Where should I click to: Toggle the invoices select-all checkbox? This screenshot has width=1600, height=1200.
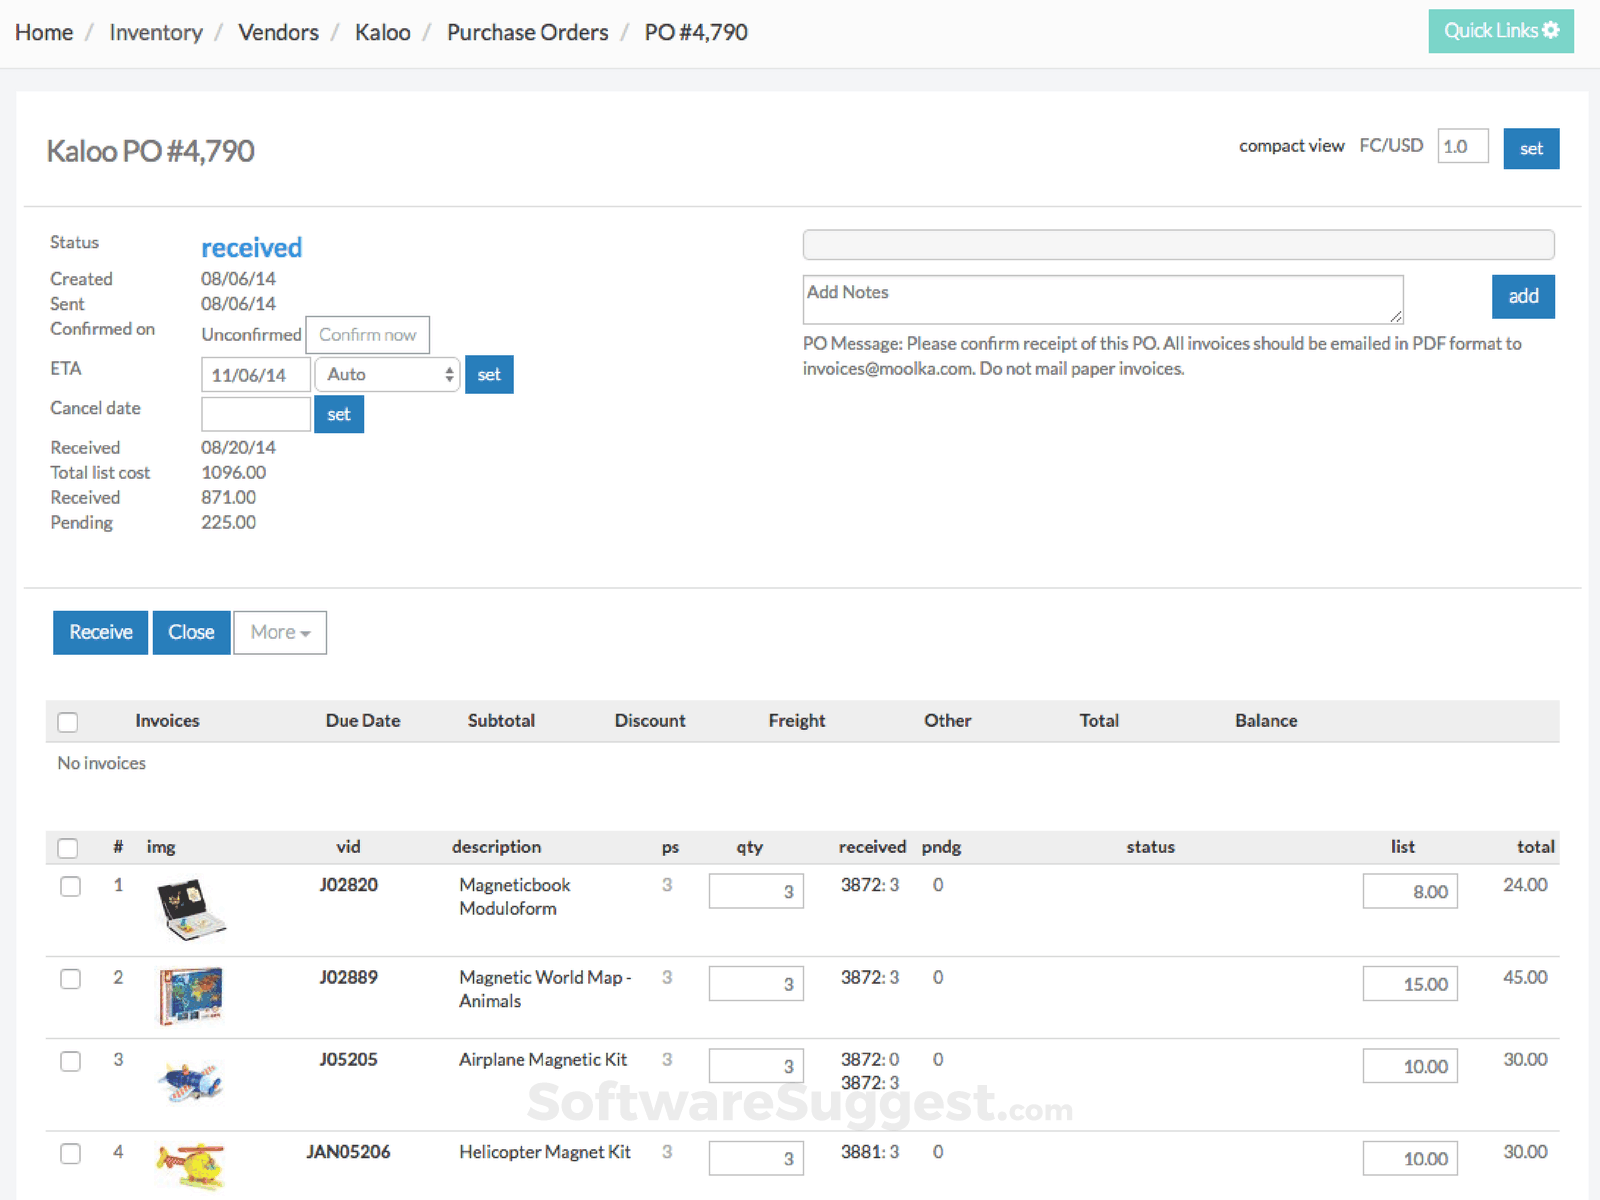pyautogui.click(x=68, y=721)
